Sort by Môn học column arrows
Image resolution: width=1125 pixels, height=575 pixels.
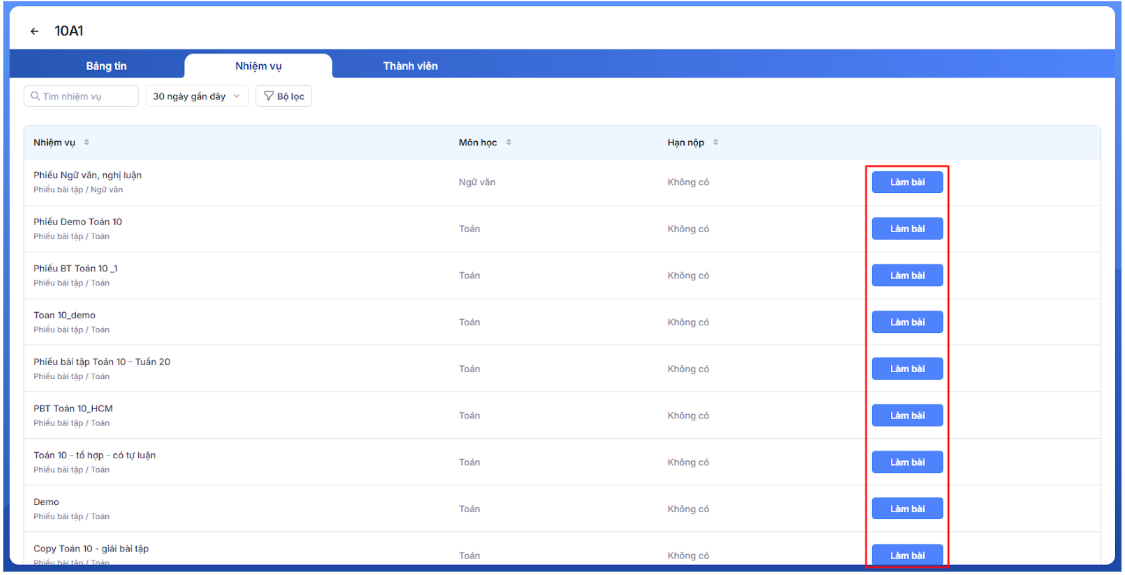(508, 143)
